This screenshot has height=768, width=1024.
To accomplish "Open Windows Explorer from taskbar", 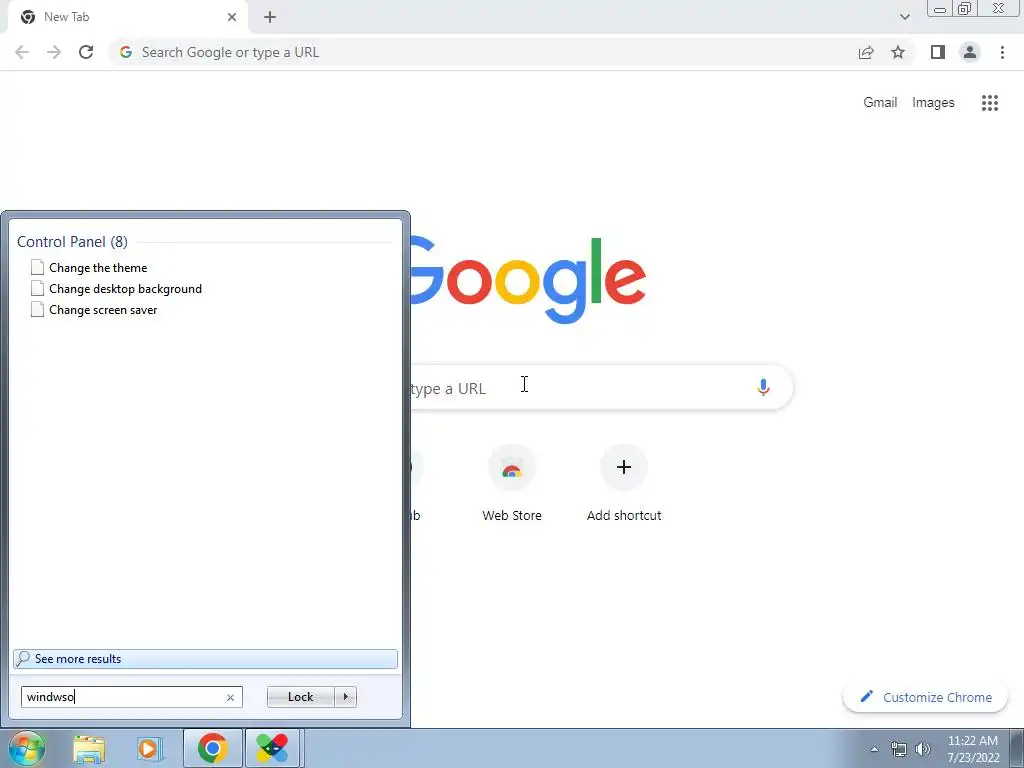I will (x=89, y=749).
